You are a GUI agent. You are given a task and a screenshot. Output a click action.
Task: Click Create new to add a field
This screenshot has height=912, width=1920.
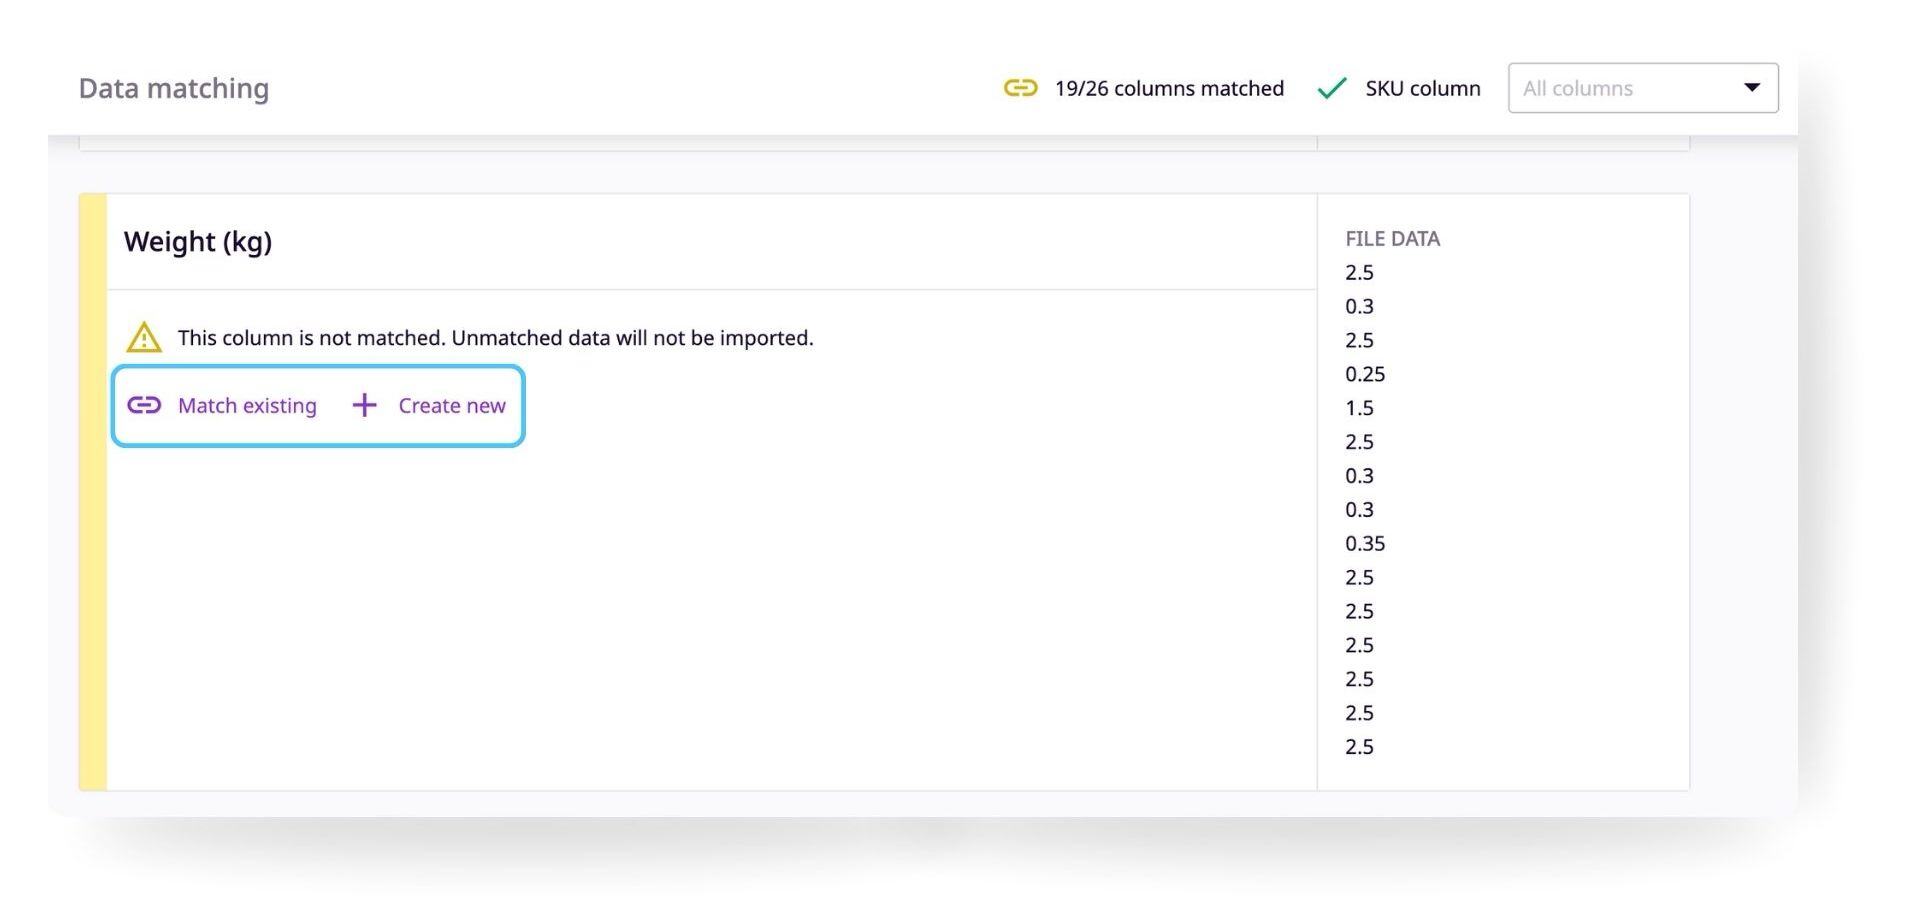pos(451,405)
